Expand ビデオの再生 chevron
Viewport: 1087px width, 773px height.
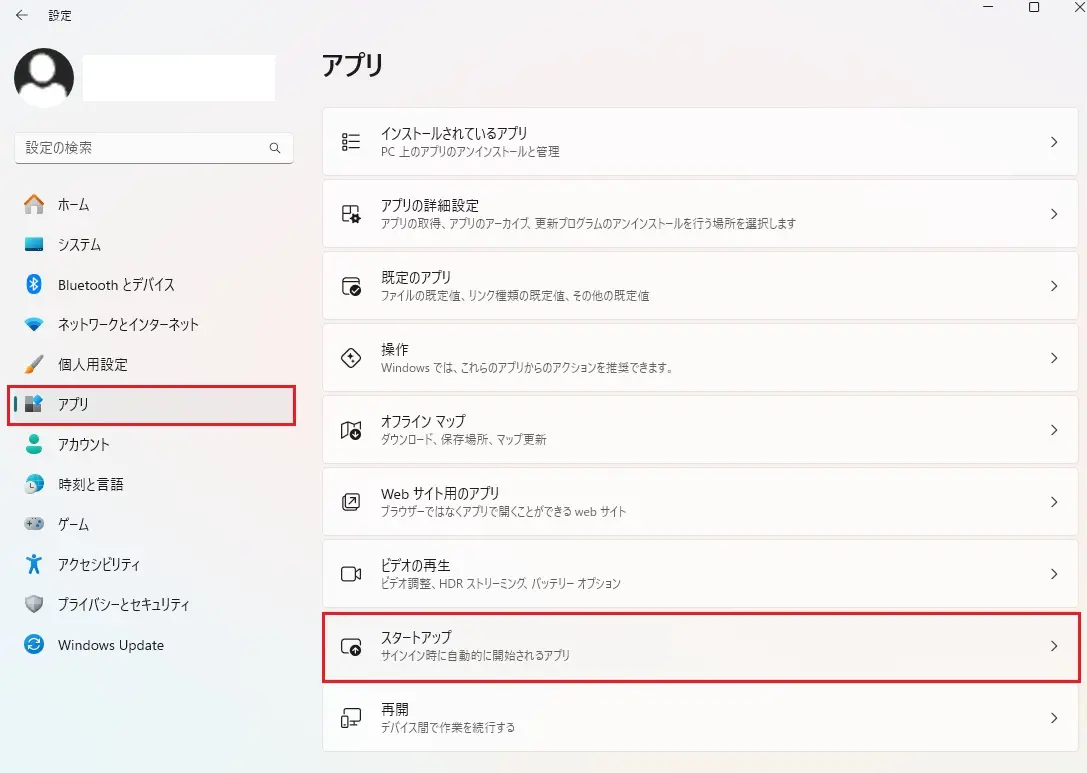(x=1054, y=574)
